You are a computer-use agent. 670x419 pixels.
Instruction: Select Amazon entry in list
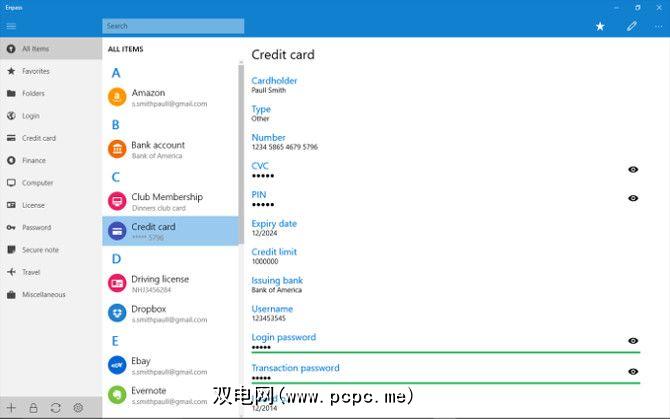point(170,97)
